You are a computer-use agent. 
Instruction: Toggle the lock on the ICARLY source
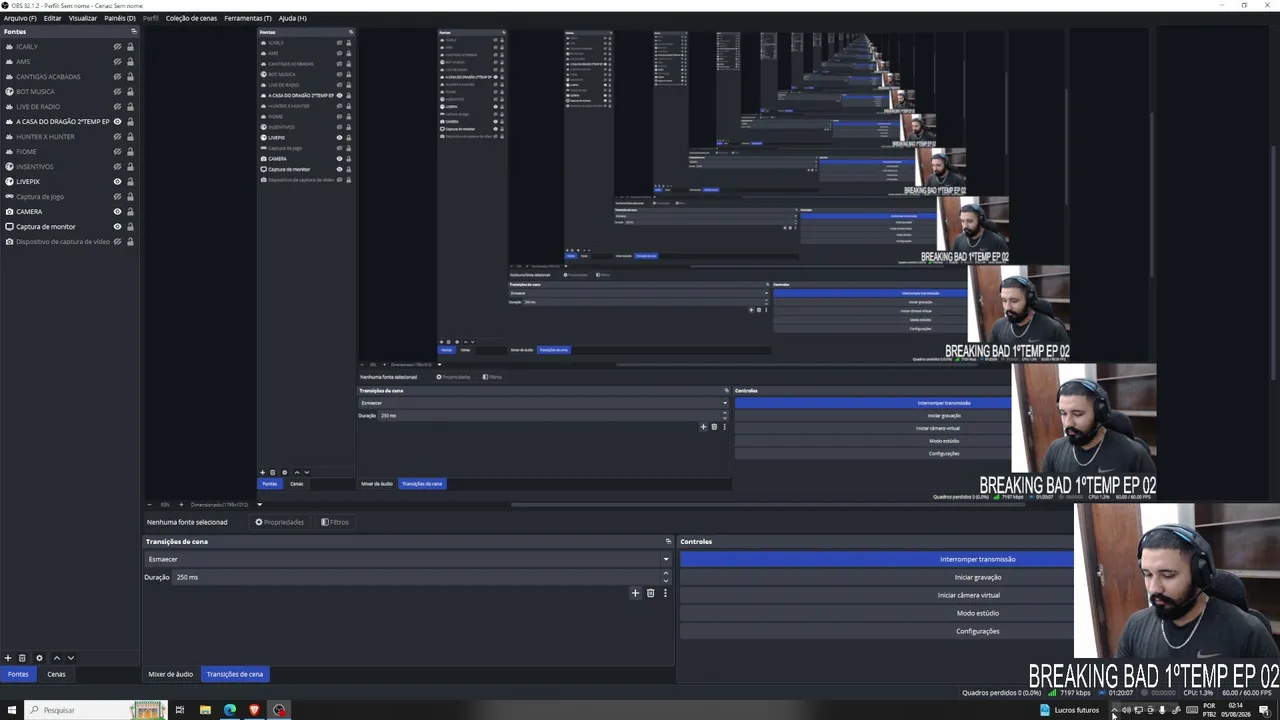point(130,47)
